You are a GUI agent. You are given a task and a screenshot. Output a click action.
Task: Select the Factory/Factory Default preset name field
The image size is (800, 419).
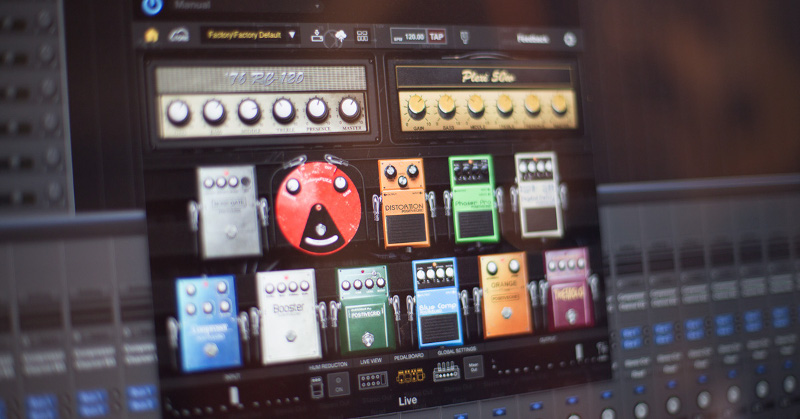pos(244,35)
